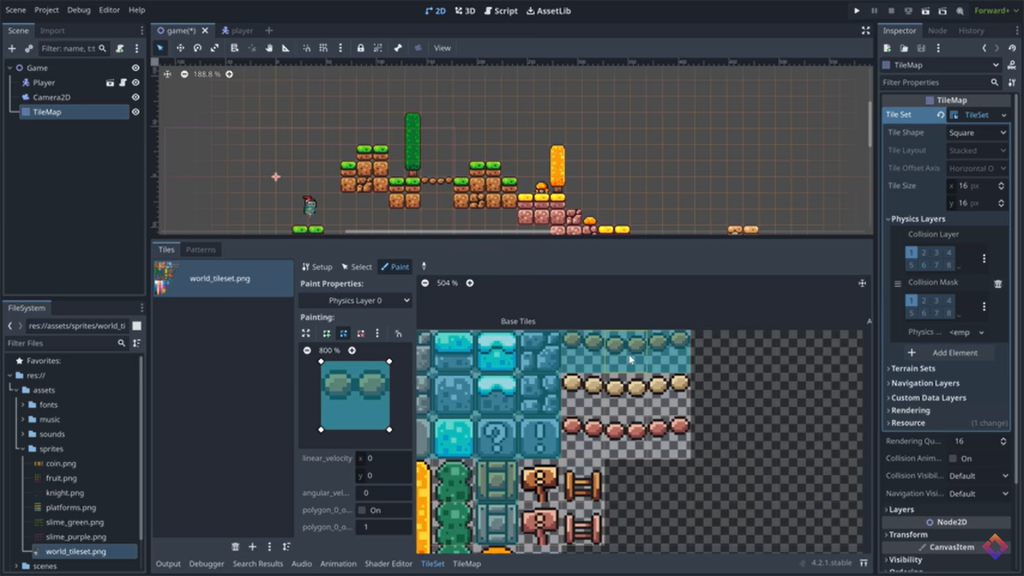This screenshot has width=1024, height=576.
Task: Switch to the Patterns tab
Action: pos(200,249)
